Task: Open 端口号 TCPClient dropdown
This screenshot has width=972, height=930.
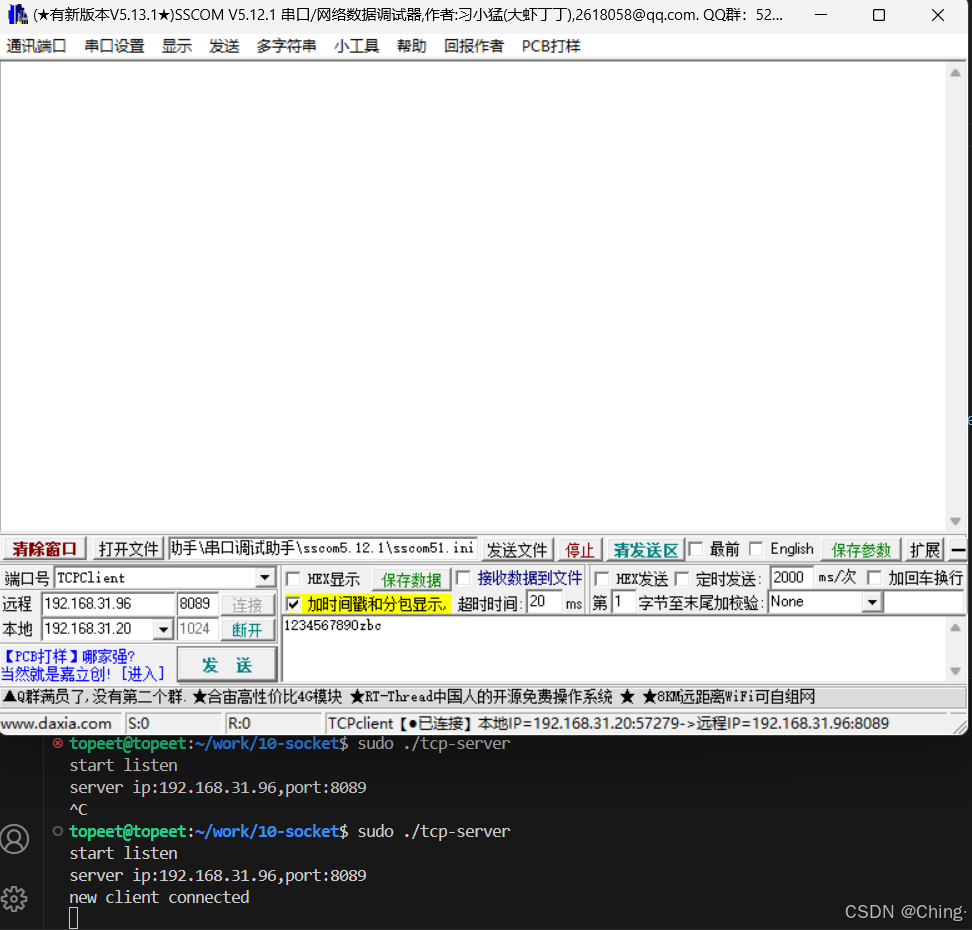Action: point(265,578)
